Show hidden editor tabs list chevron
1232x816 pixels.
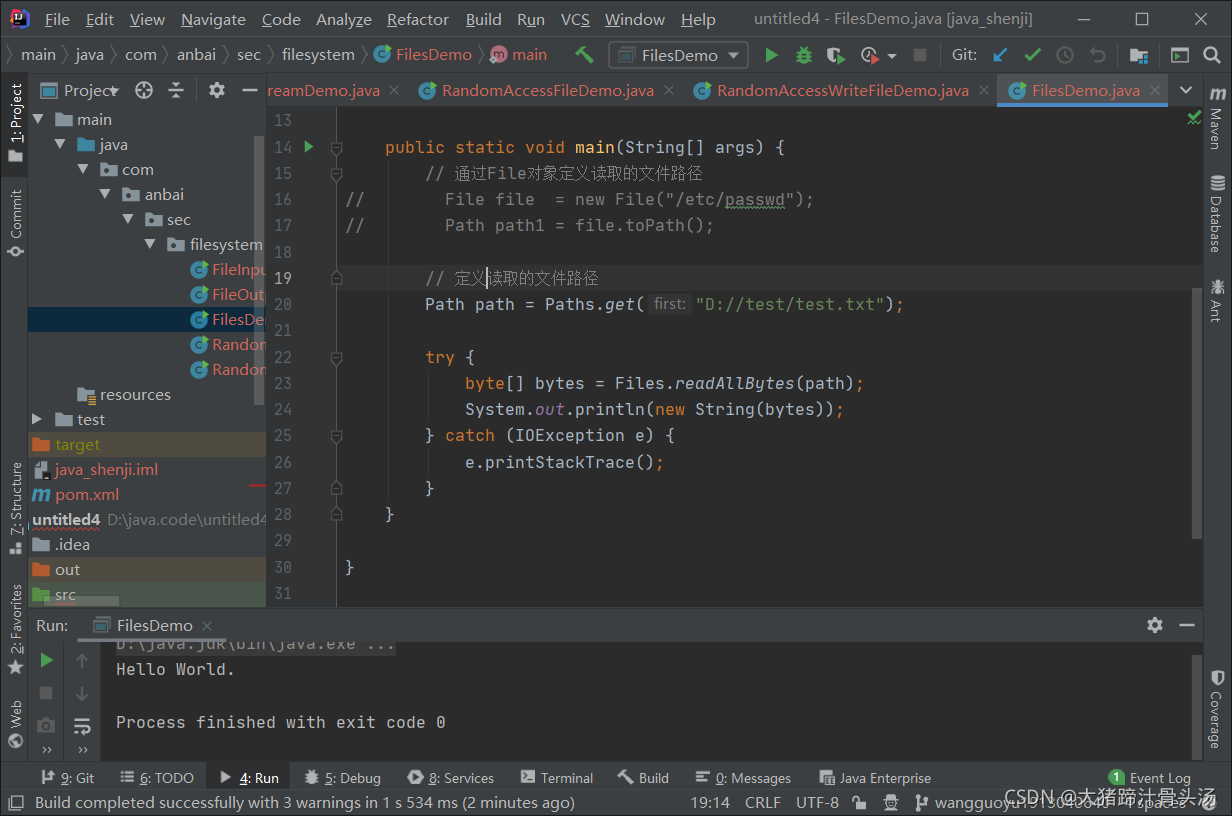pyautogui.click(x=1185, y=90)
